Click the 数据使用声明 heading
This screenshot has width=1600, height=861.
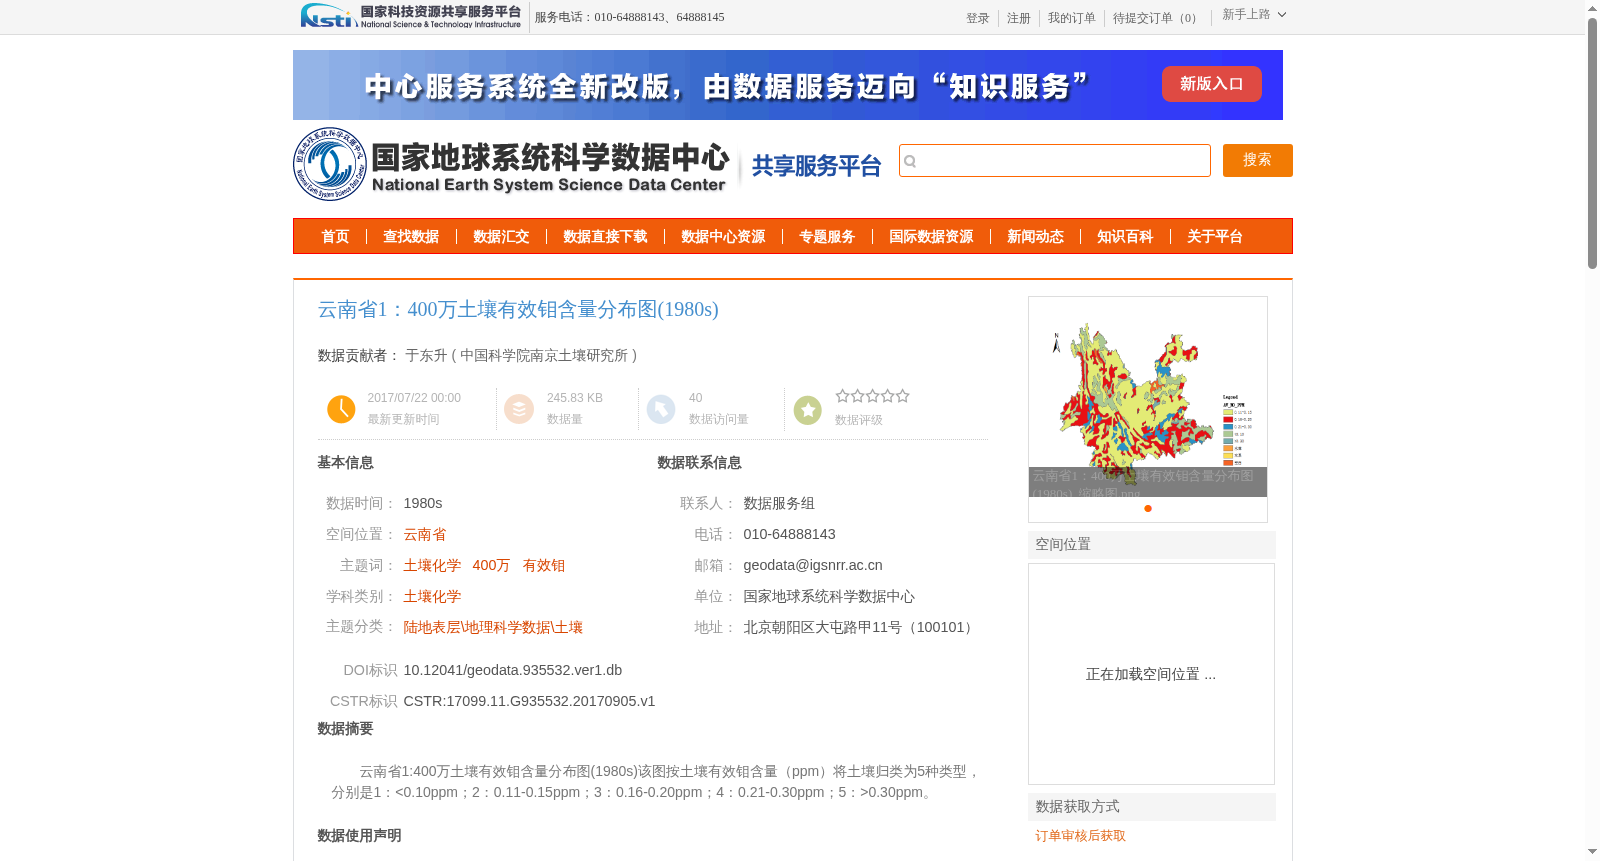pyautogui.click(x=359, y=835)
